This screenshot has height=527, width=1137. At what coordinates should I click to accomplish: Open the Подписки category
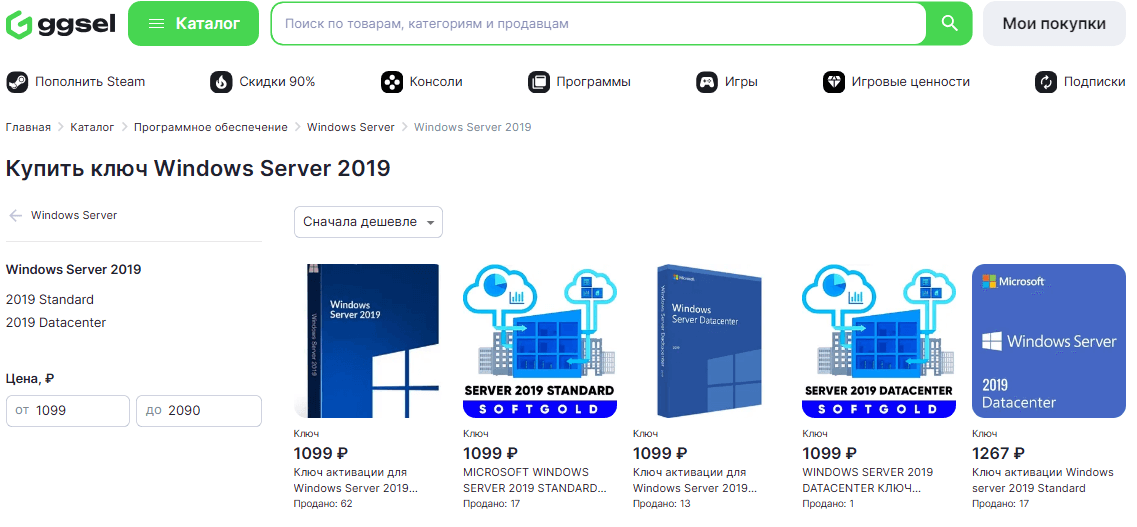(x=1094, y=82)
